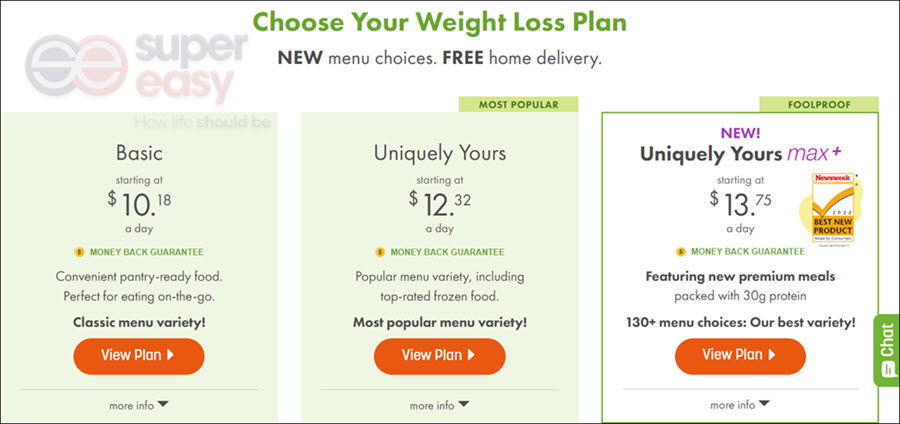900x424 pixels.
Task: View Plan for Uniquely Yours
Action: [x=439, y=355]
